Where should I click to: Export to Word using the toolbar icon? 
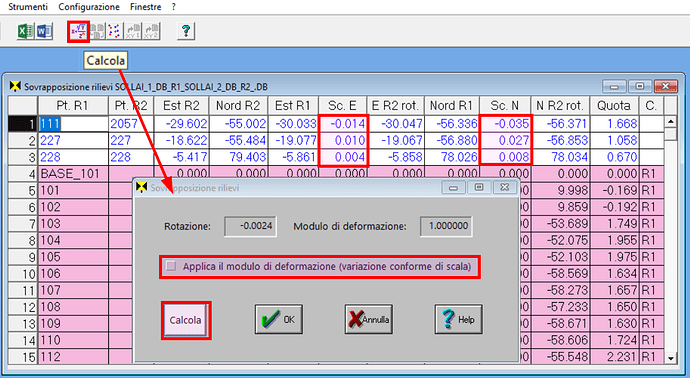tap(44, 31)
